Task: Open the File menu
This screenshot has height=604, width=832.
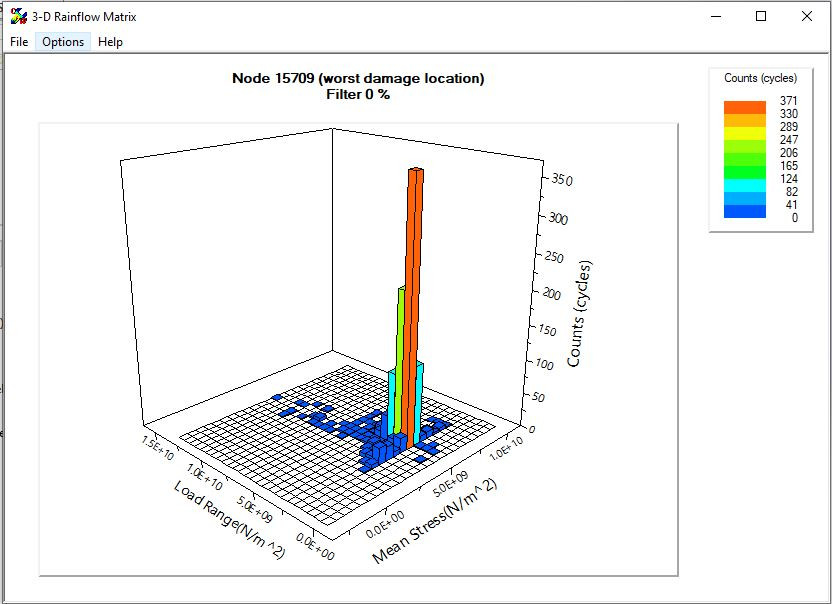Action: pyautogui.click(x=19, y=42)
